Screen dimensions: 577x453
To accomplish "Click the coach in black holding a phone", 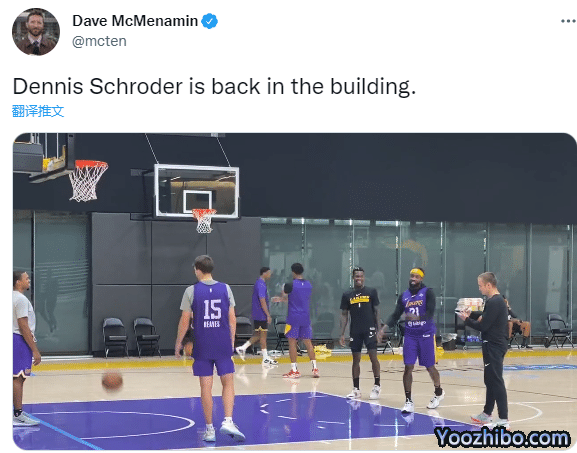I will [x=486, y=348].
